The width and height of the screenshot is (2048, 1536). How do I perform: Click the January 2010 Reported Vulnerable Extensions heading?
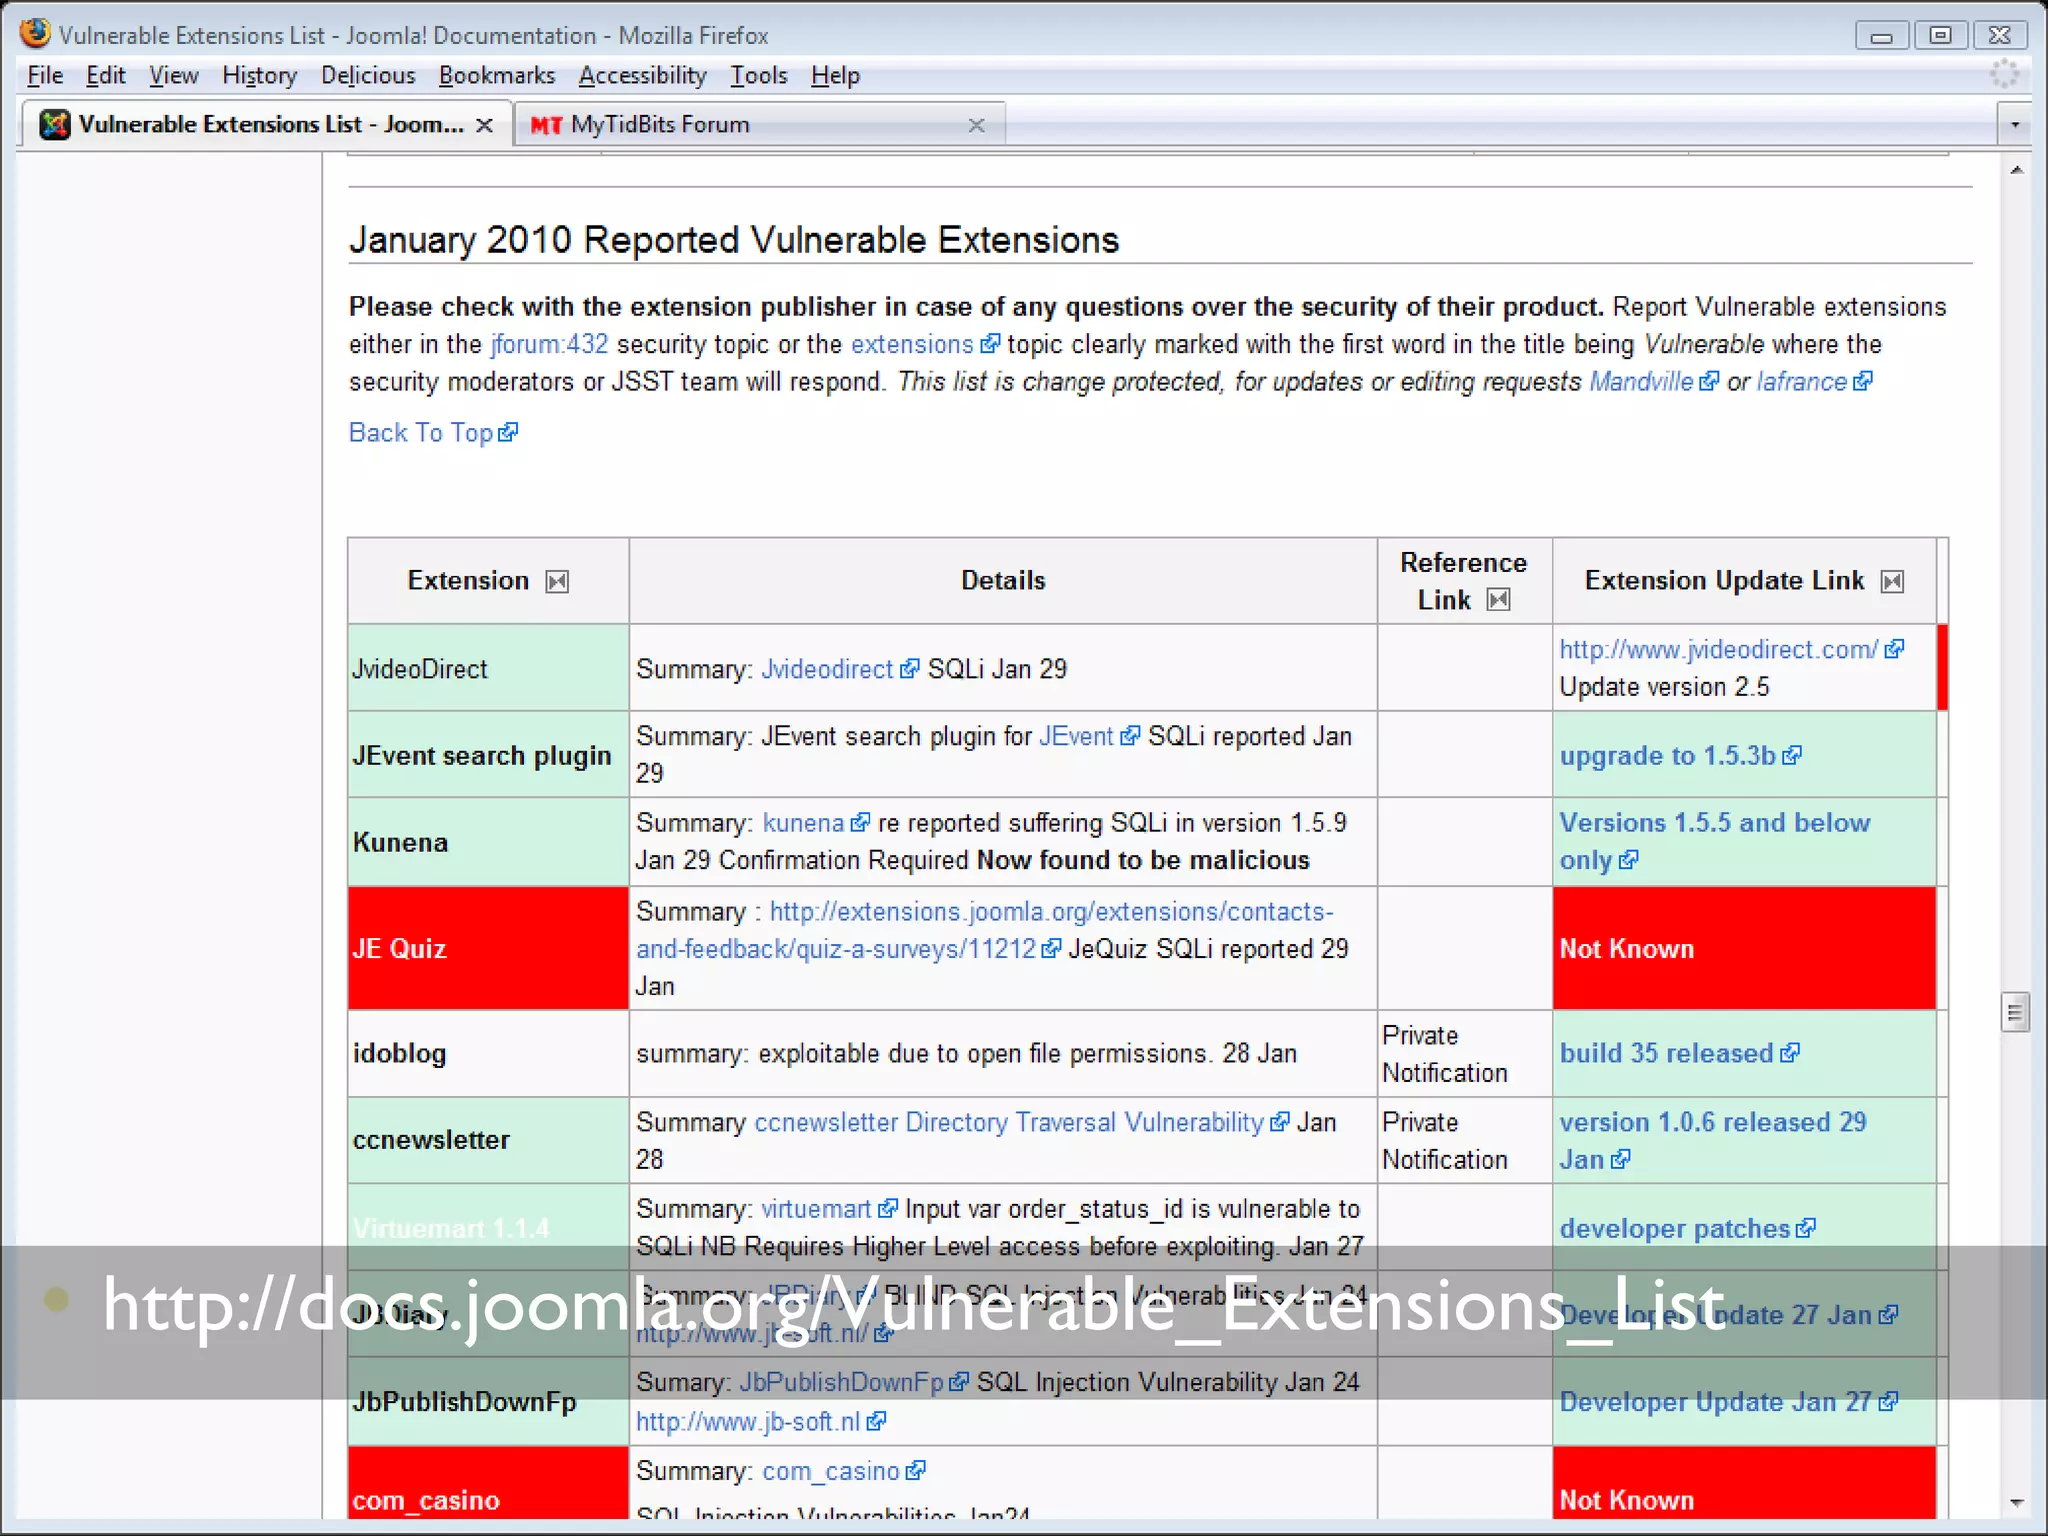click(x=734, y=241)
